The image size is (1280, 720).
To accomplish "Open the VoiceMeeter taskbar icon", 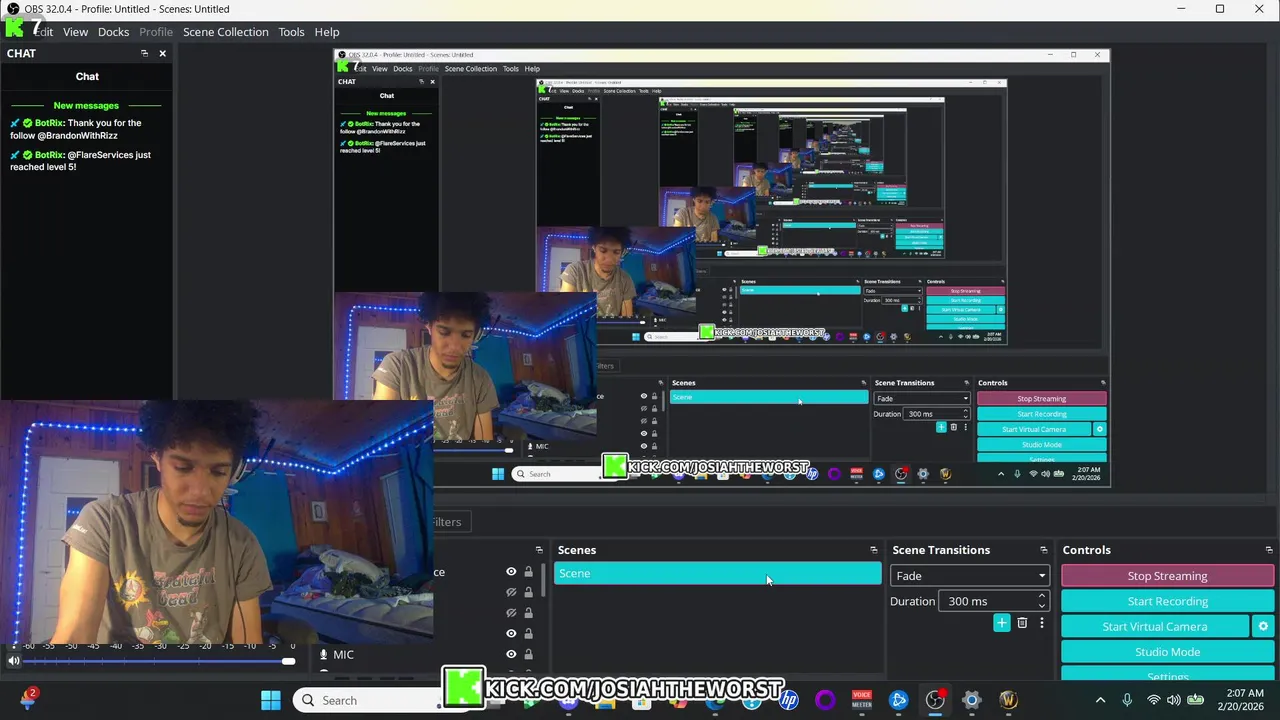I will click(x=862, y=700).
